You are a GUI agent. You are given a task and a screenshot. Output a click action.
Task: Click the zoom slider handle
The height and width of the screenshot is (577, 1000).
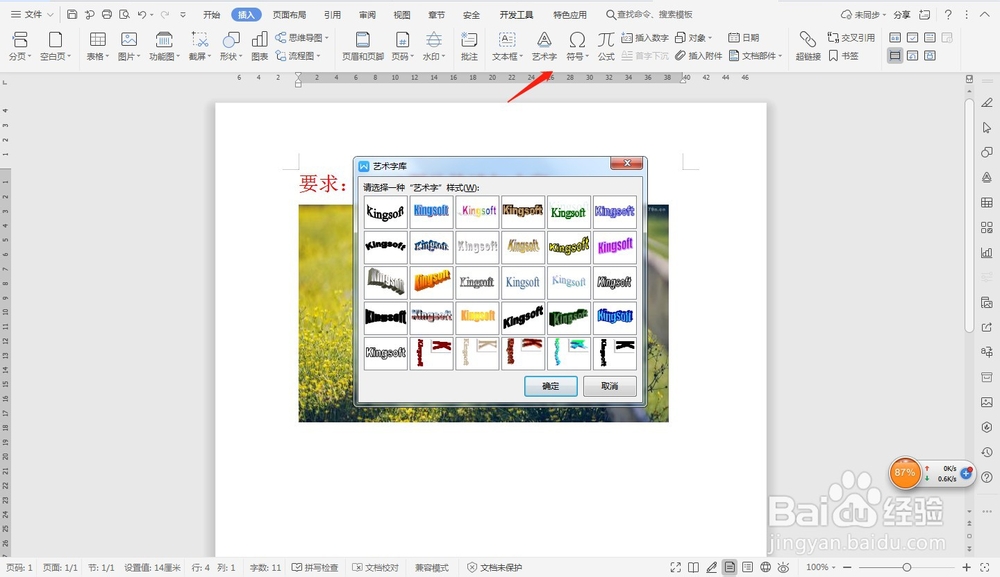906,567
